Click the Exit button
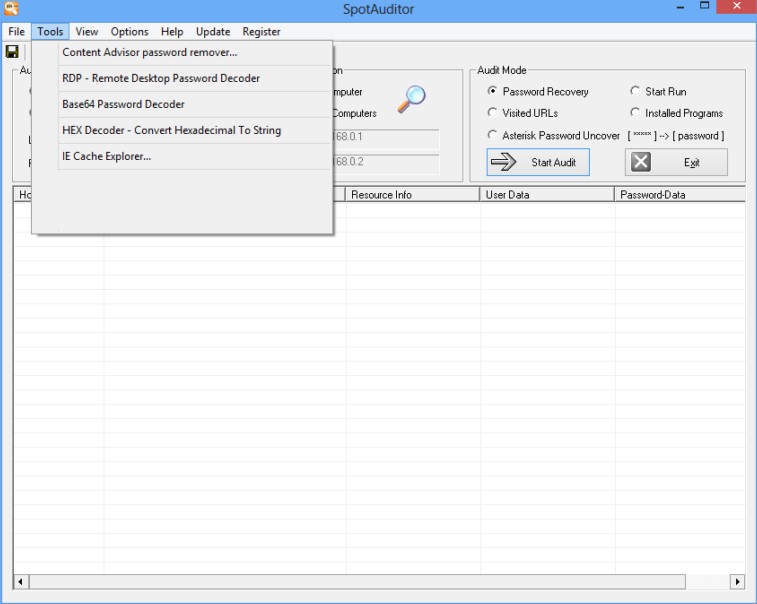Screen dimensions: 757x604 [676, 162]
